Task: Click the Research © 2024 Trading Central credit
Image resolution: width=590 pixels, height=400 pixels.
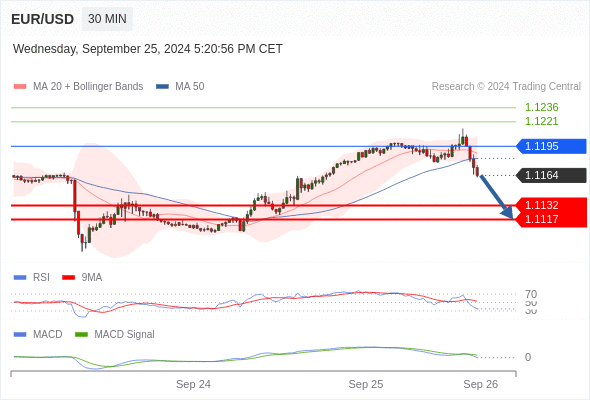Action: (506, 87)
